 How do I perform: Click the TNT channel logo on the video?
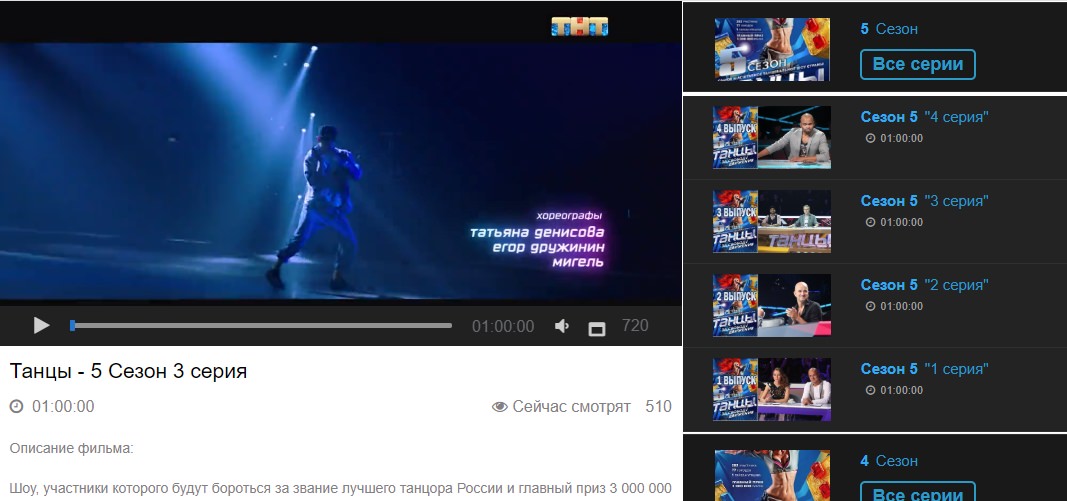pyautogui.click(x=579, y=26)
